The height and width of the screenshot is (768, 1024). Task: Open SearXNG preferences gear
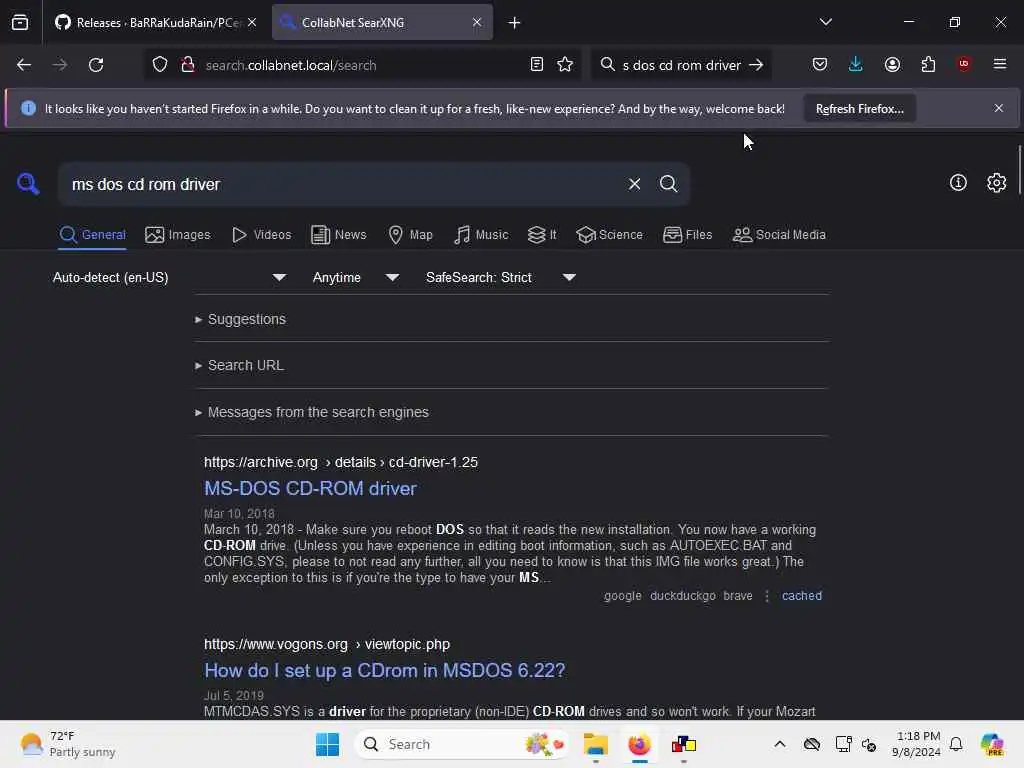996,182
